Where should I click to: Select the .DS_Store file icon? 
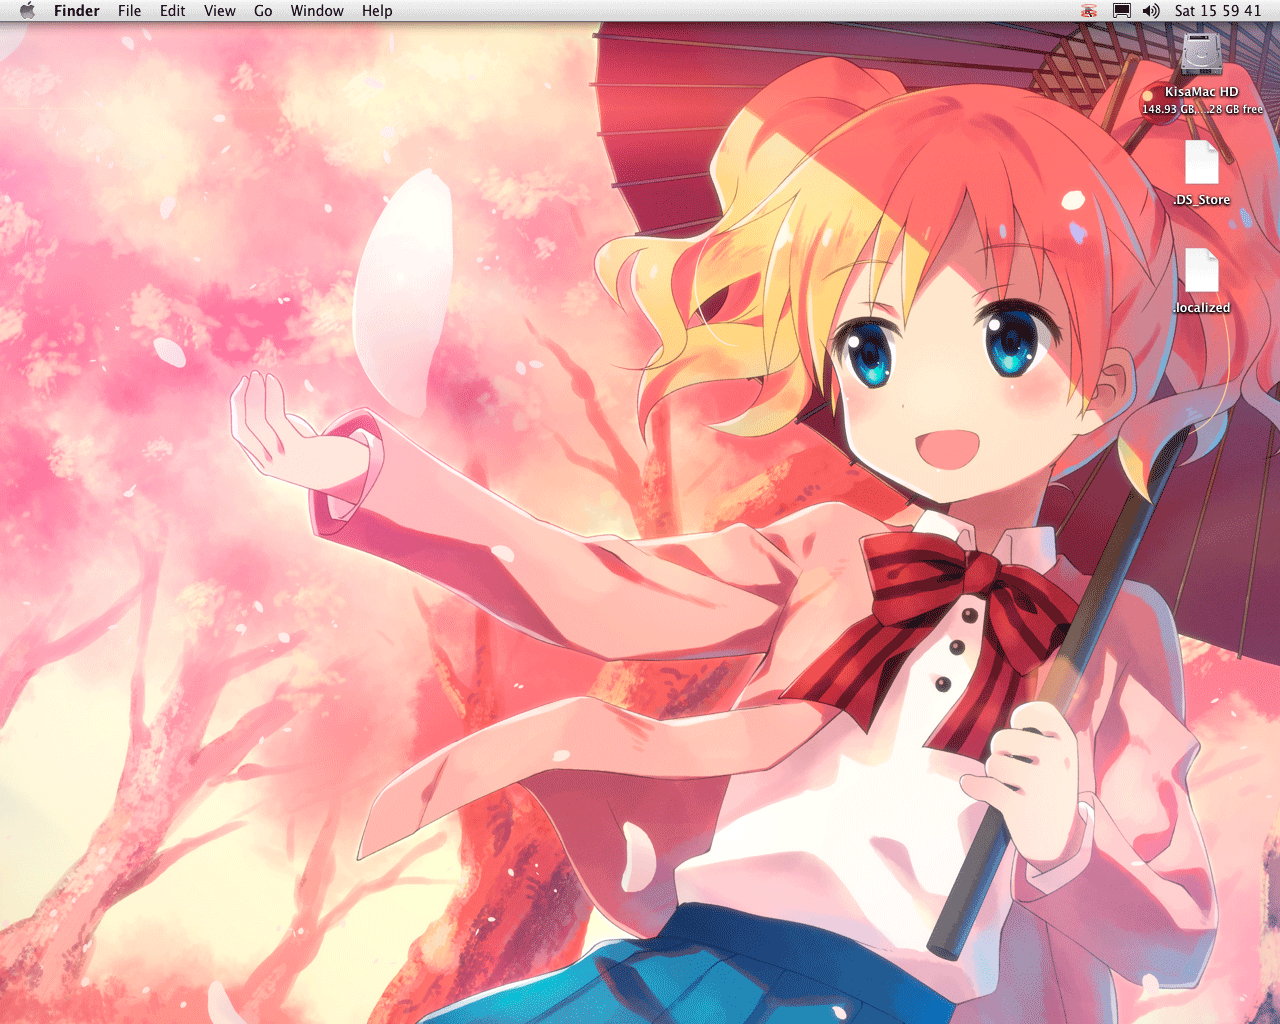click(x=1201, y=162)
